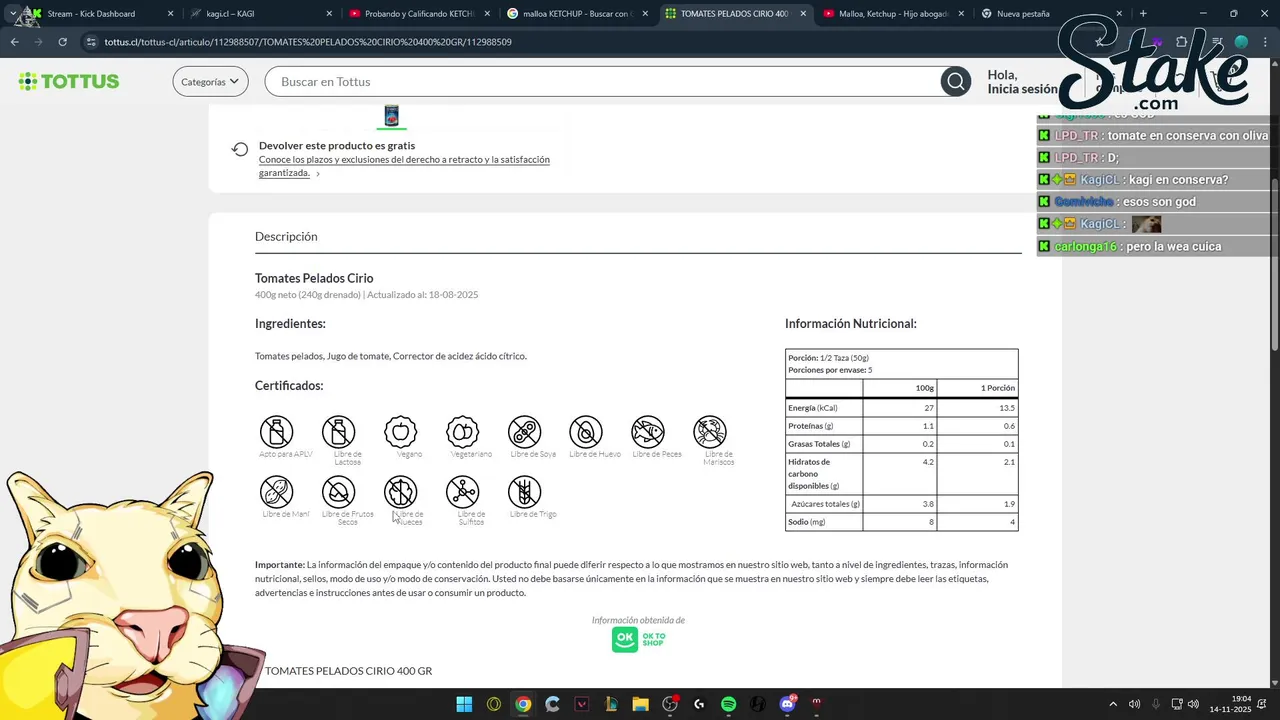
Task: Switch to kagi.cl – KAGI tab
Action: coord(260,14)
